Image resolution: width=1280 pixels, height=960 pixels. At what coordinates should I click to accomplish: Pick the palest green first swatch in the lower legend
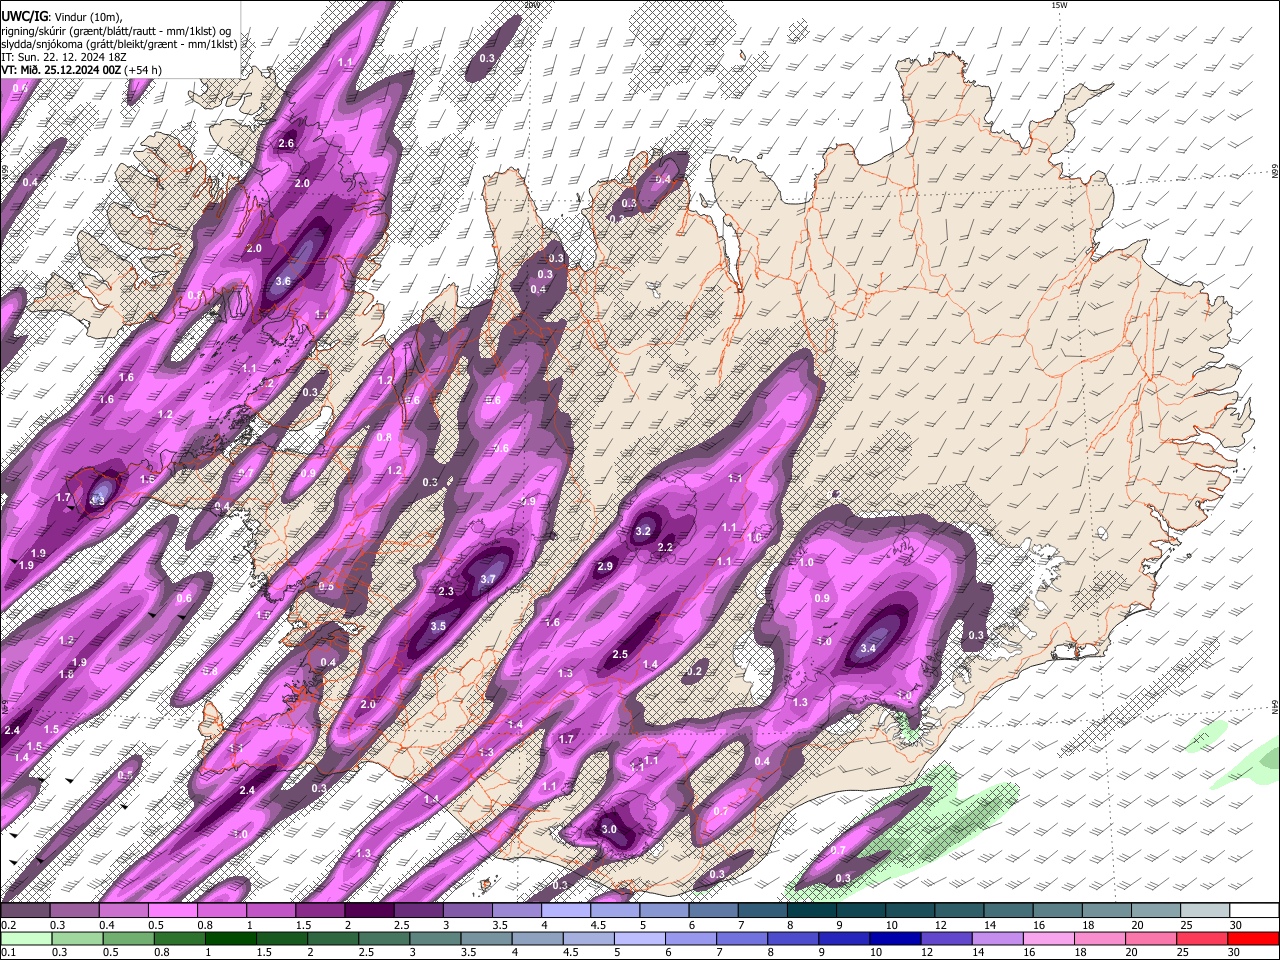point(26,938)
